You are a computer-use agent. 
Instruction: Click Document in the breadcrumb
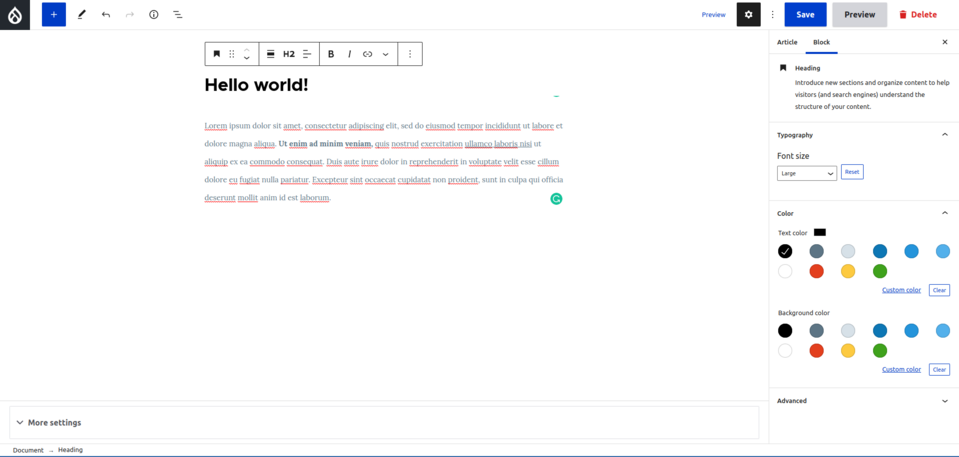click(x=28, y=450)
